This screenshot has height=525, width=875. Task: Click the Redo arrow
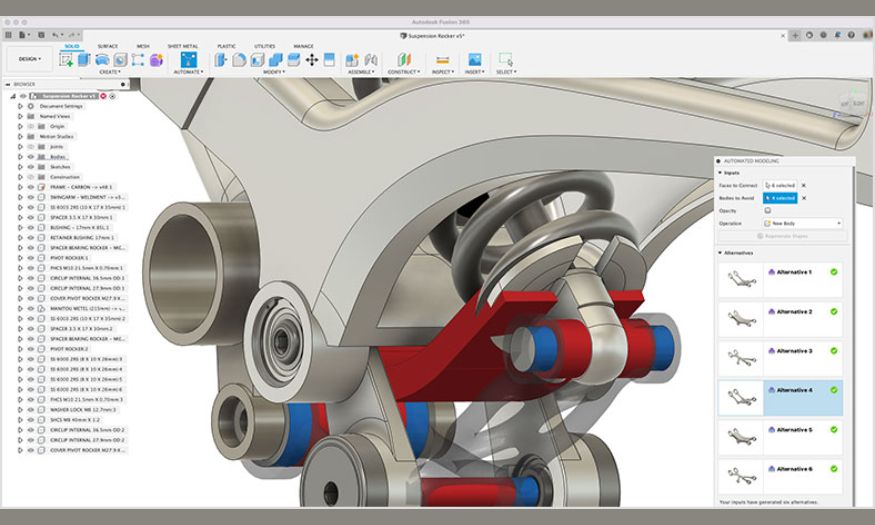pos(73,35)
